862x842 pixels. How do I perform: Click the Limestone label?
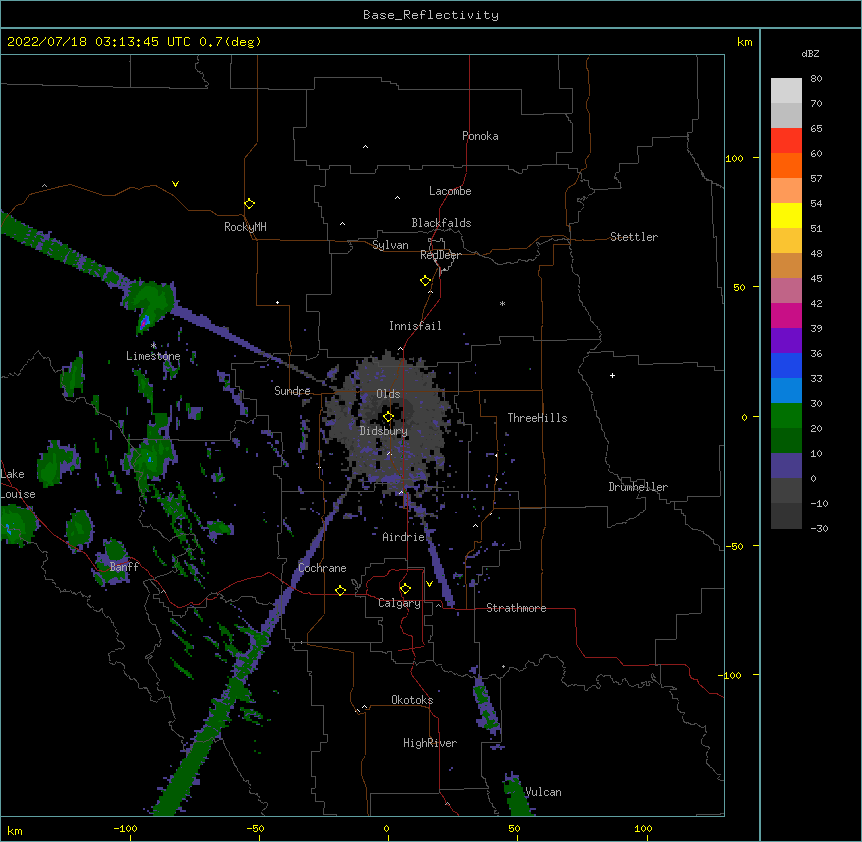click(153, 356)
